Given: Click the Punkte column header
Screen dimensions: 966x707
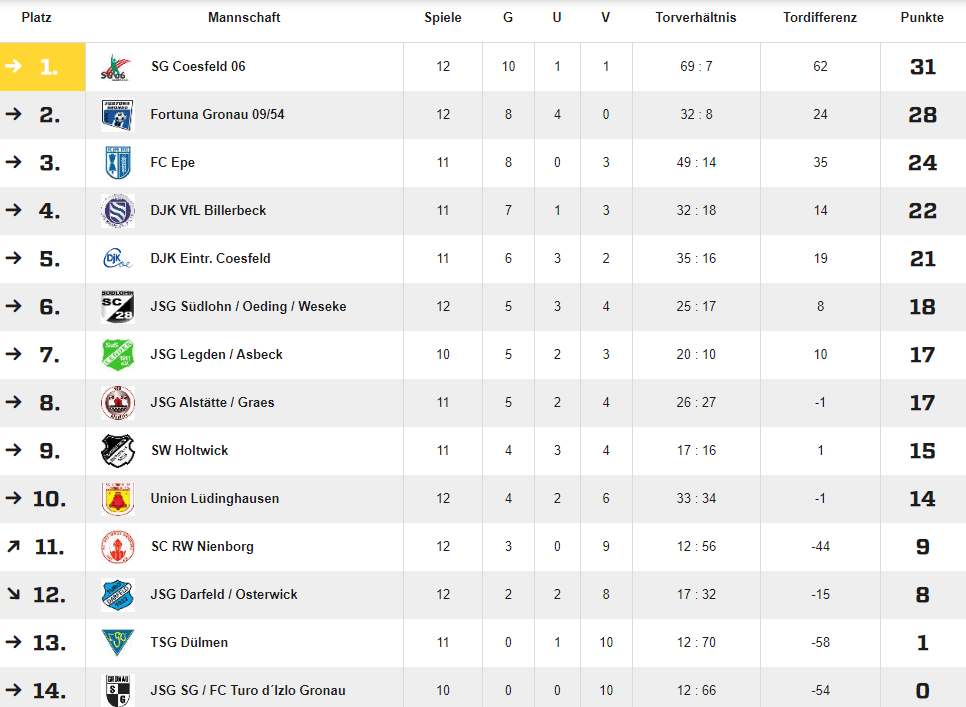Looking at the screenshot, I should 922,17.
